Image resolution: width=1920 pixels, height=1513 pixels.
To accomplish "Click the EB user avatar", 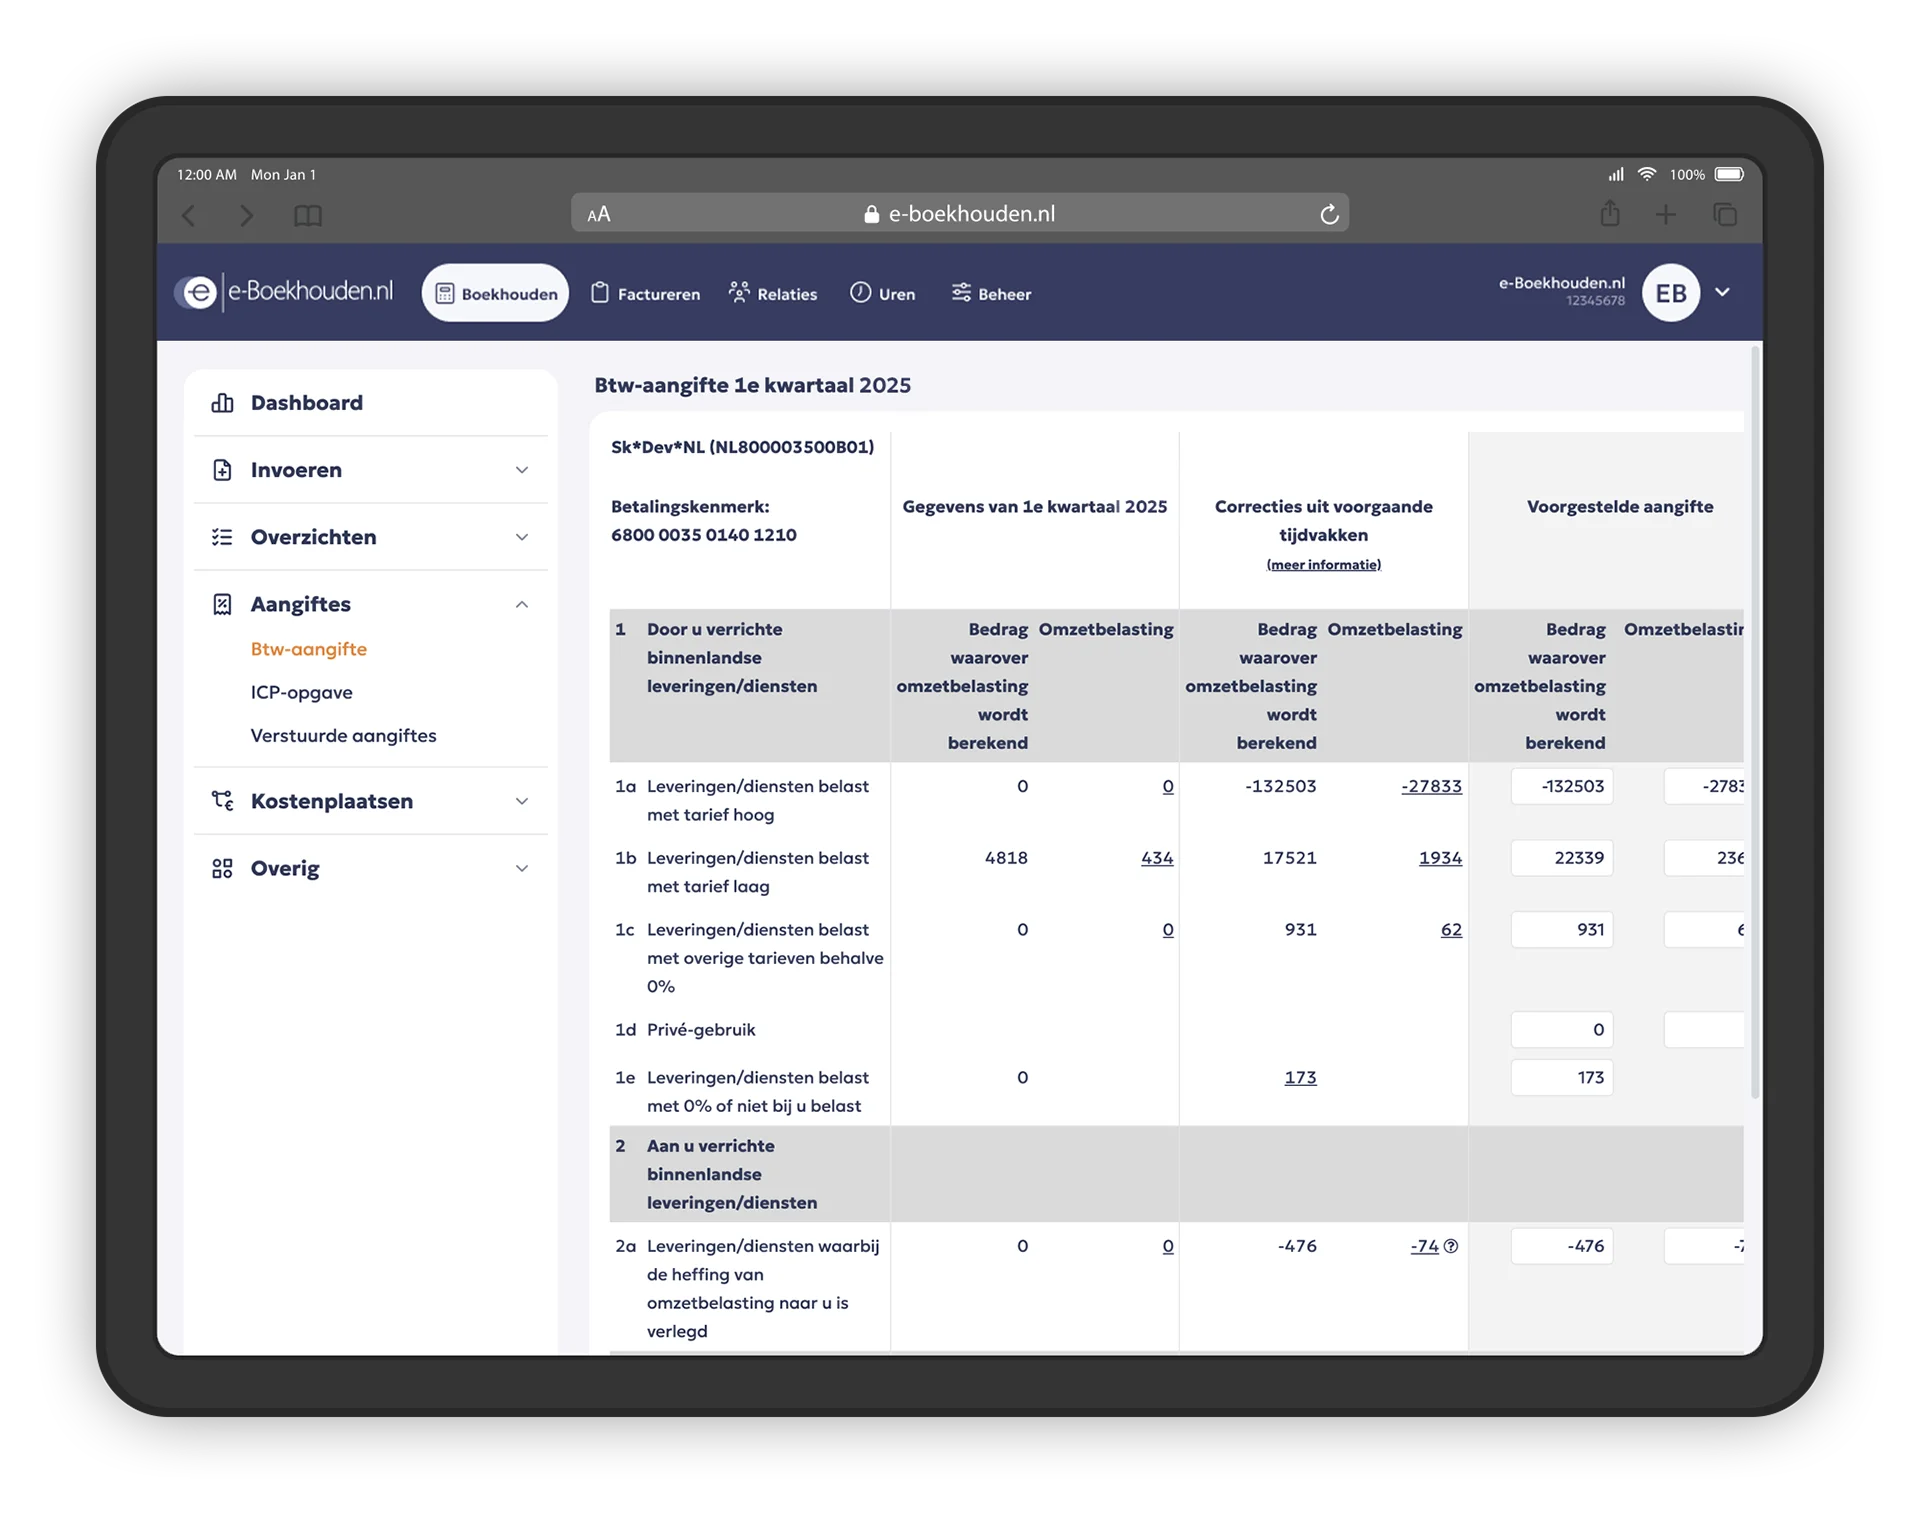I will click(x=1670, y=293).
